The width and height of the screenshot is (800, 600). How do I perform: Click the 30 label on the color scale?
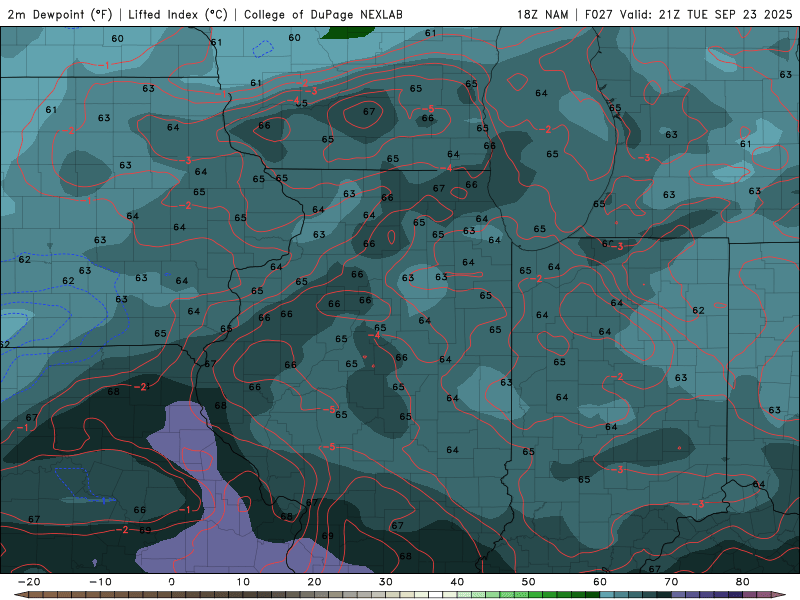point(386,582)
